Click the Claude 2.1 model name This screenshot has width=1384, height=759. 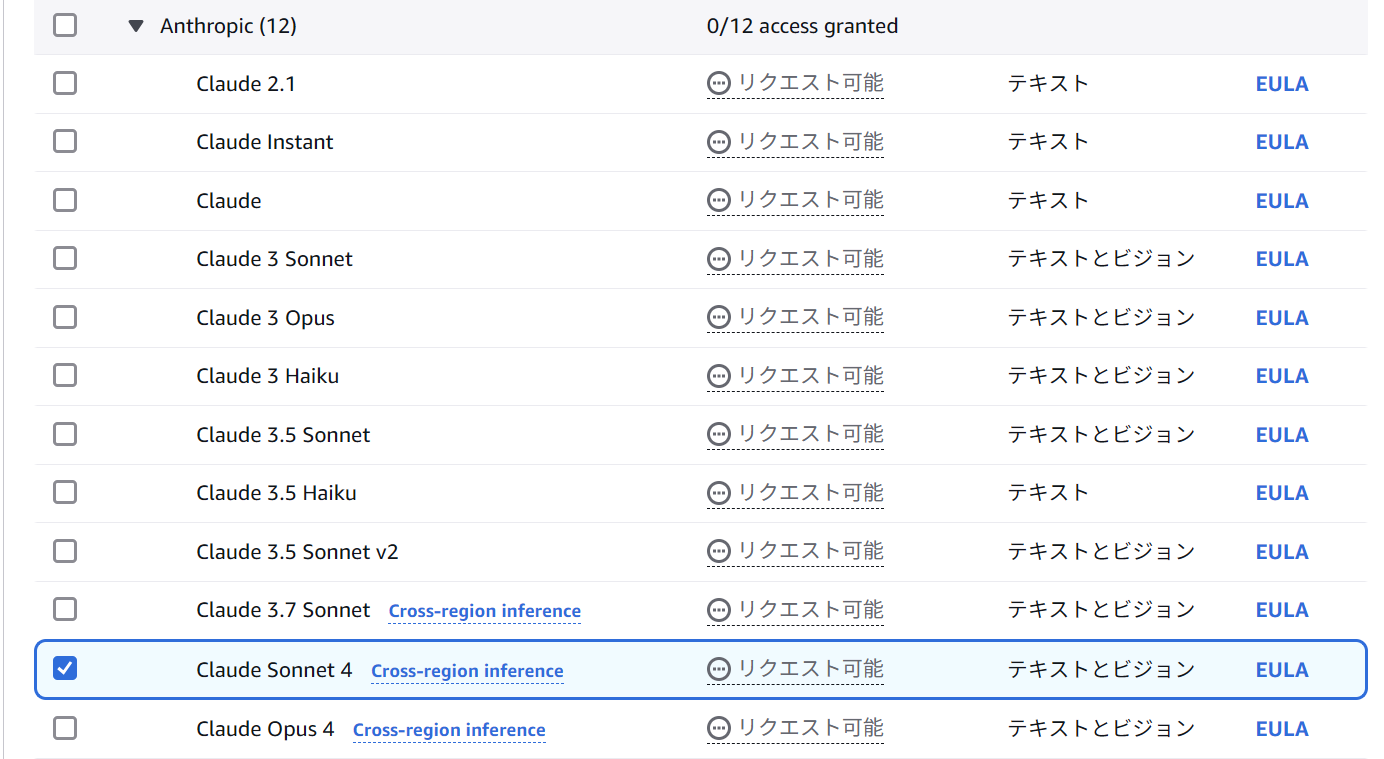[x=246, y=84]
